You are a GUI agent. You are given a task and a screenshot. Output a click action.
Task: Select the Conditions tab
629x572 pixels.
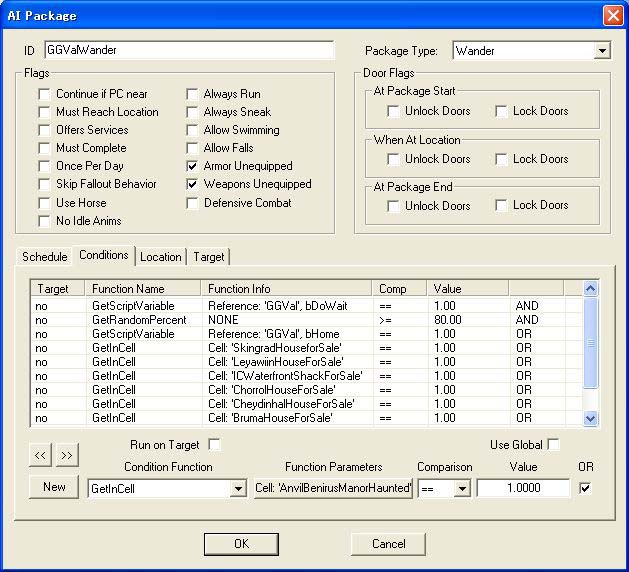(104, 255)
